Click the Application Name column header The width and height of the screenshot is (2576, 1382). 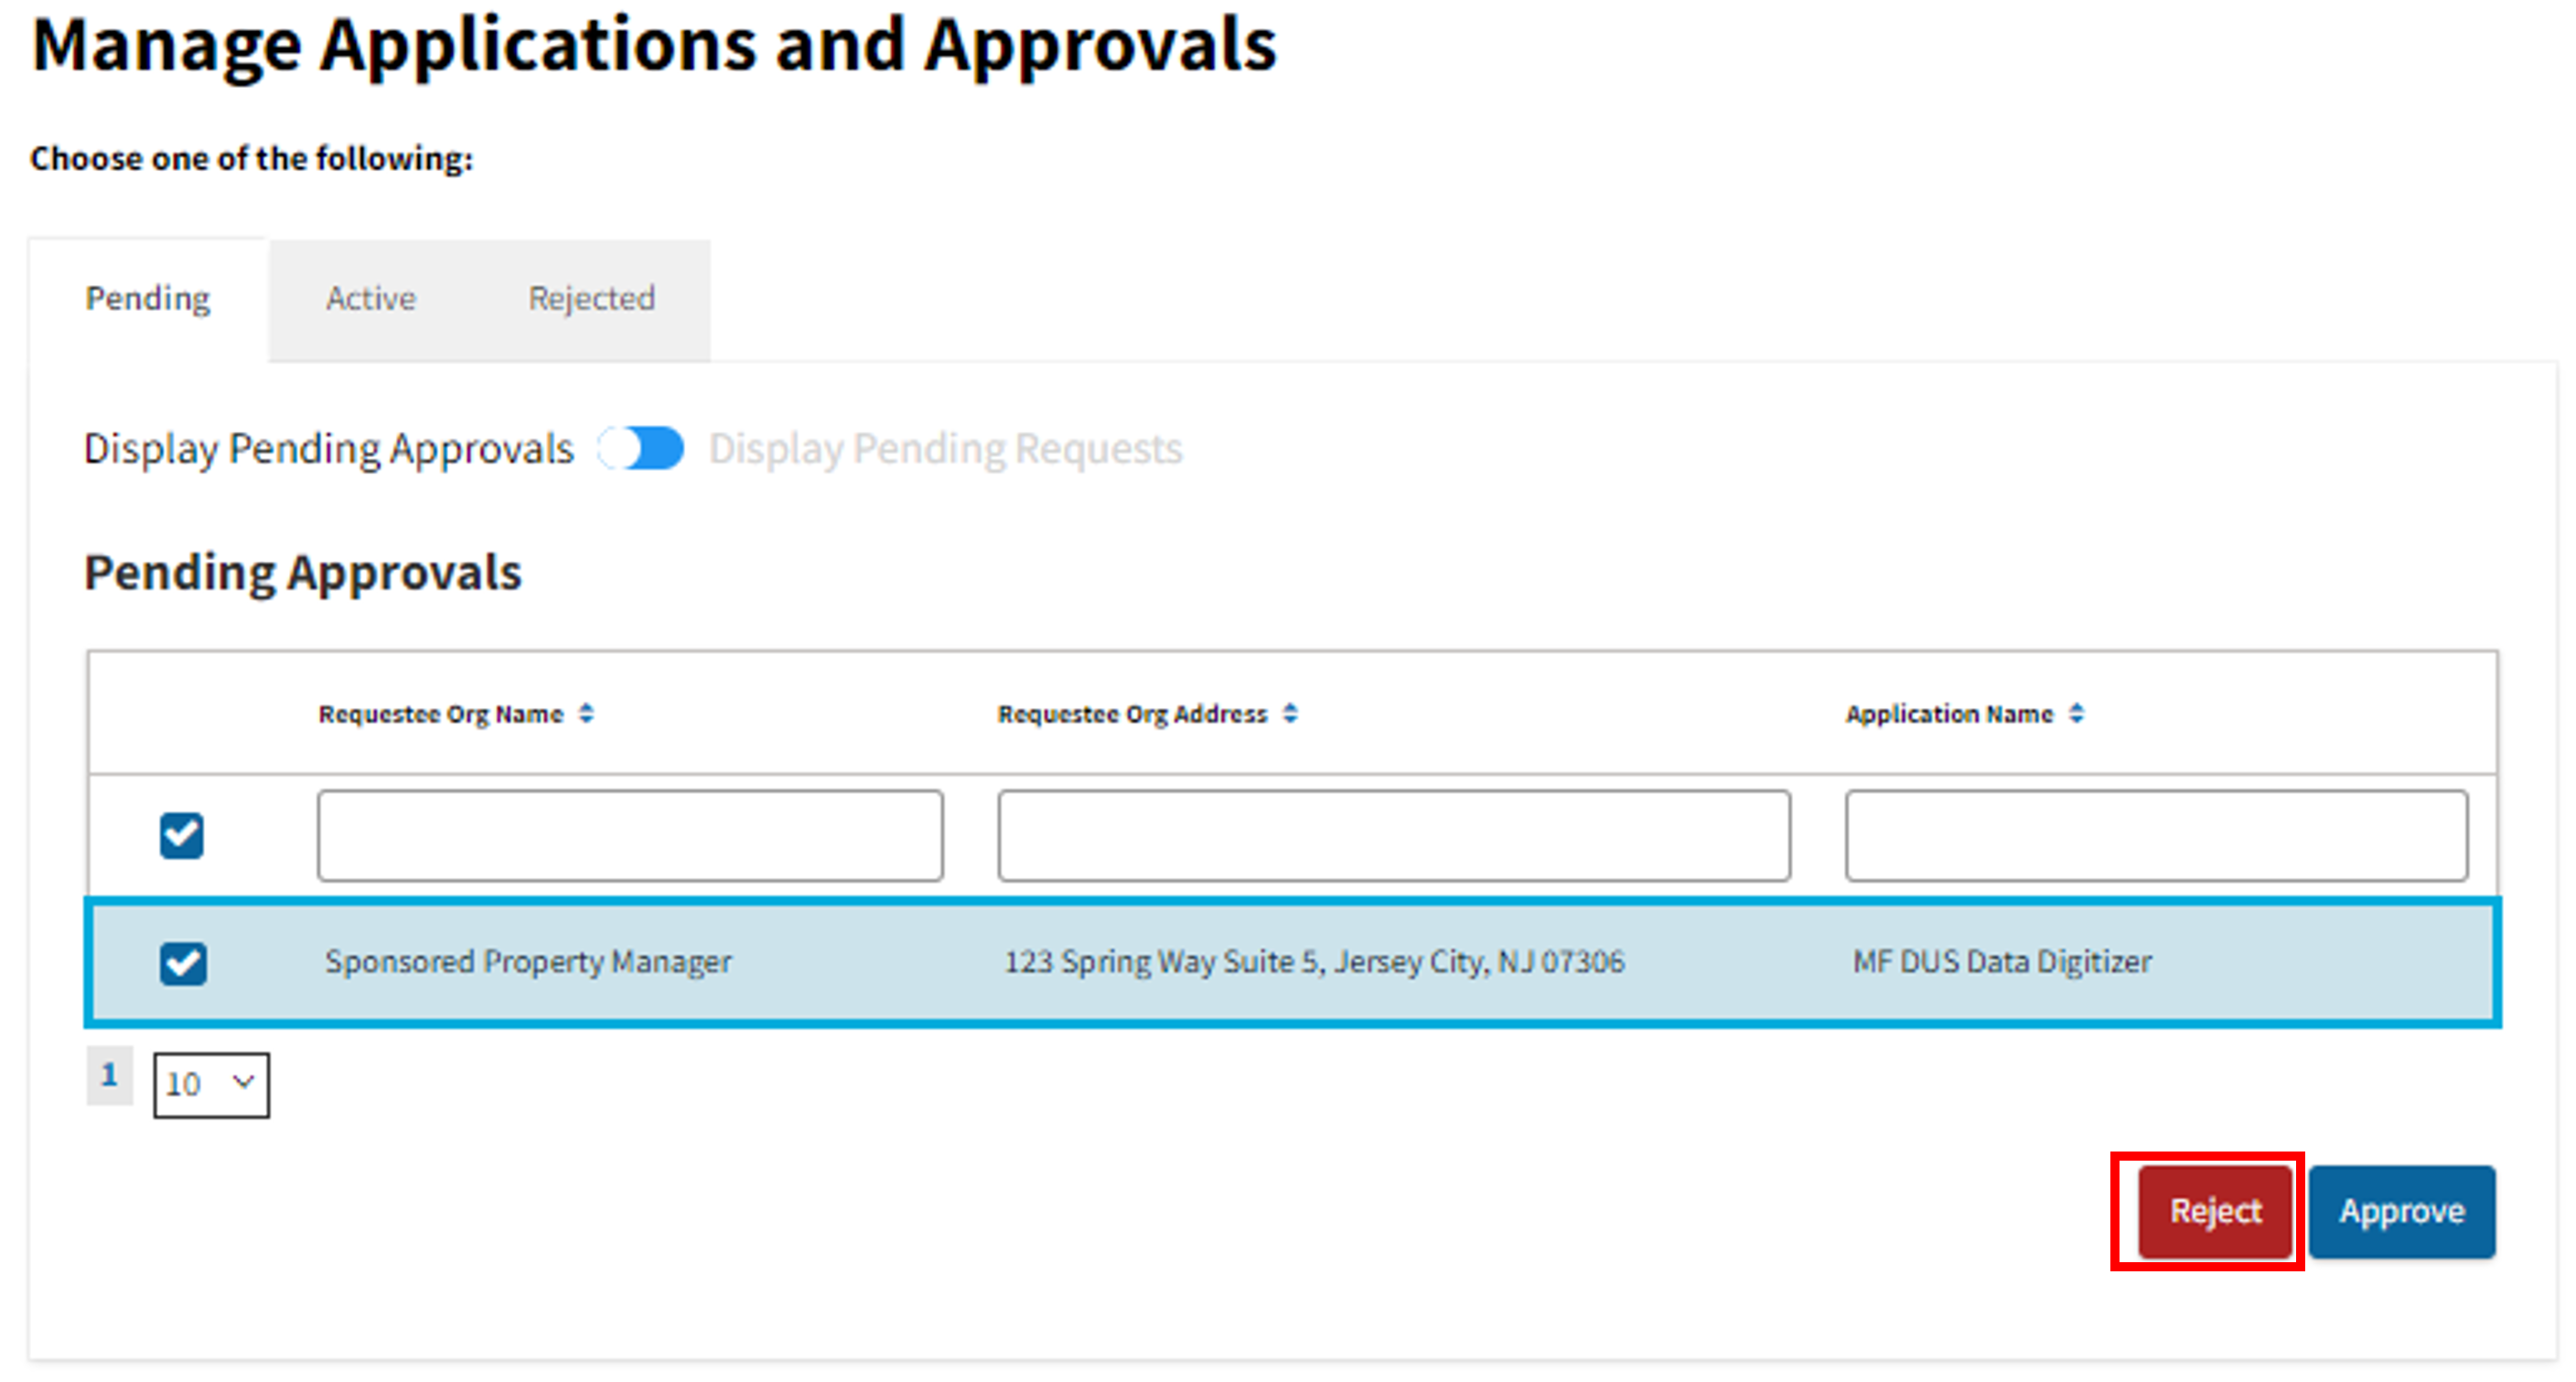[x=1949, y=713]
